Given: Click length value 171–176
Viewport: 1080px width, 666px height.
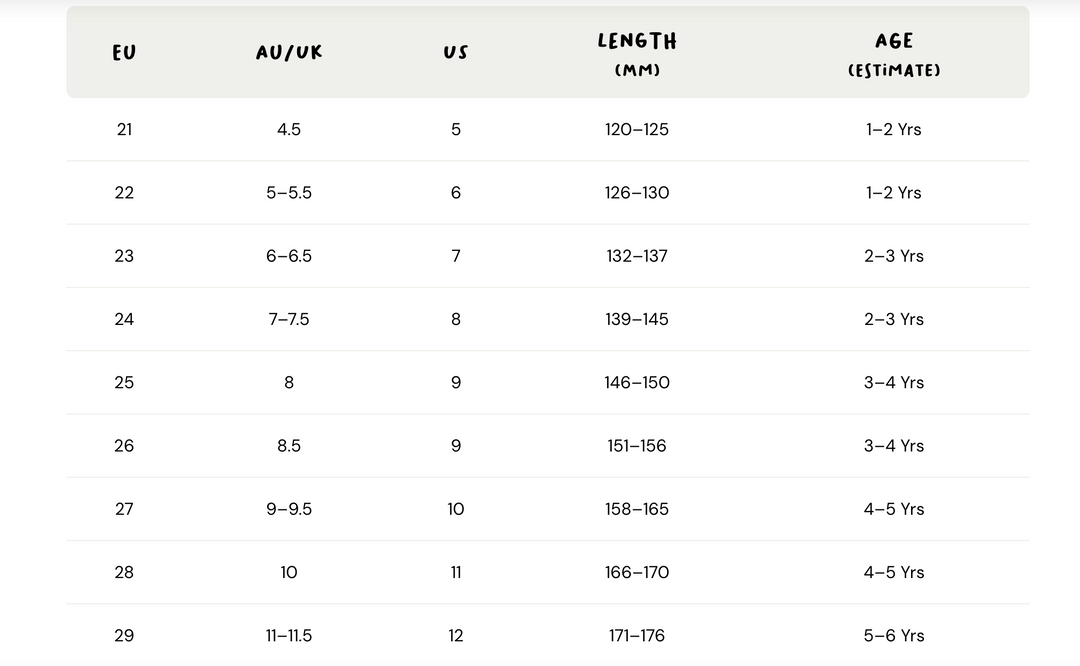Looking at the screenshot, I should click(637, 636).
